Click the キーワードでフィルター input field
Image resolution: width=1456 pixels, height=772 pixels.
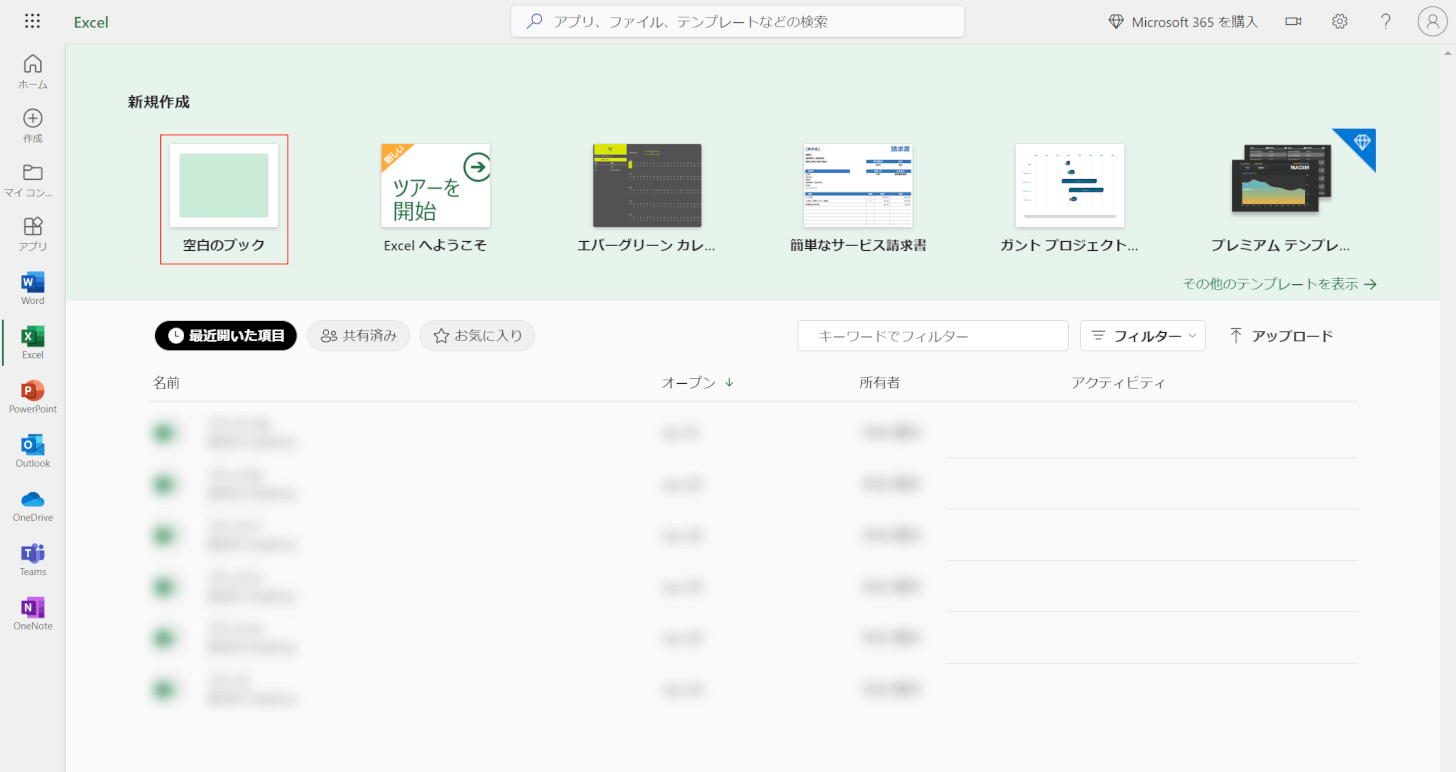coord(932,336)
